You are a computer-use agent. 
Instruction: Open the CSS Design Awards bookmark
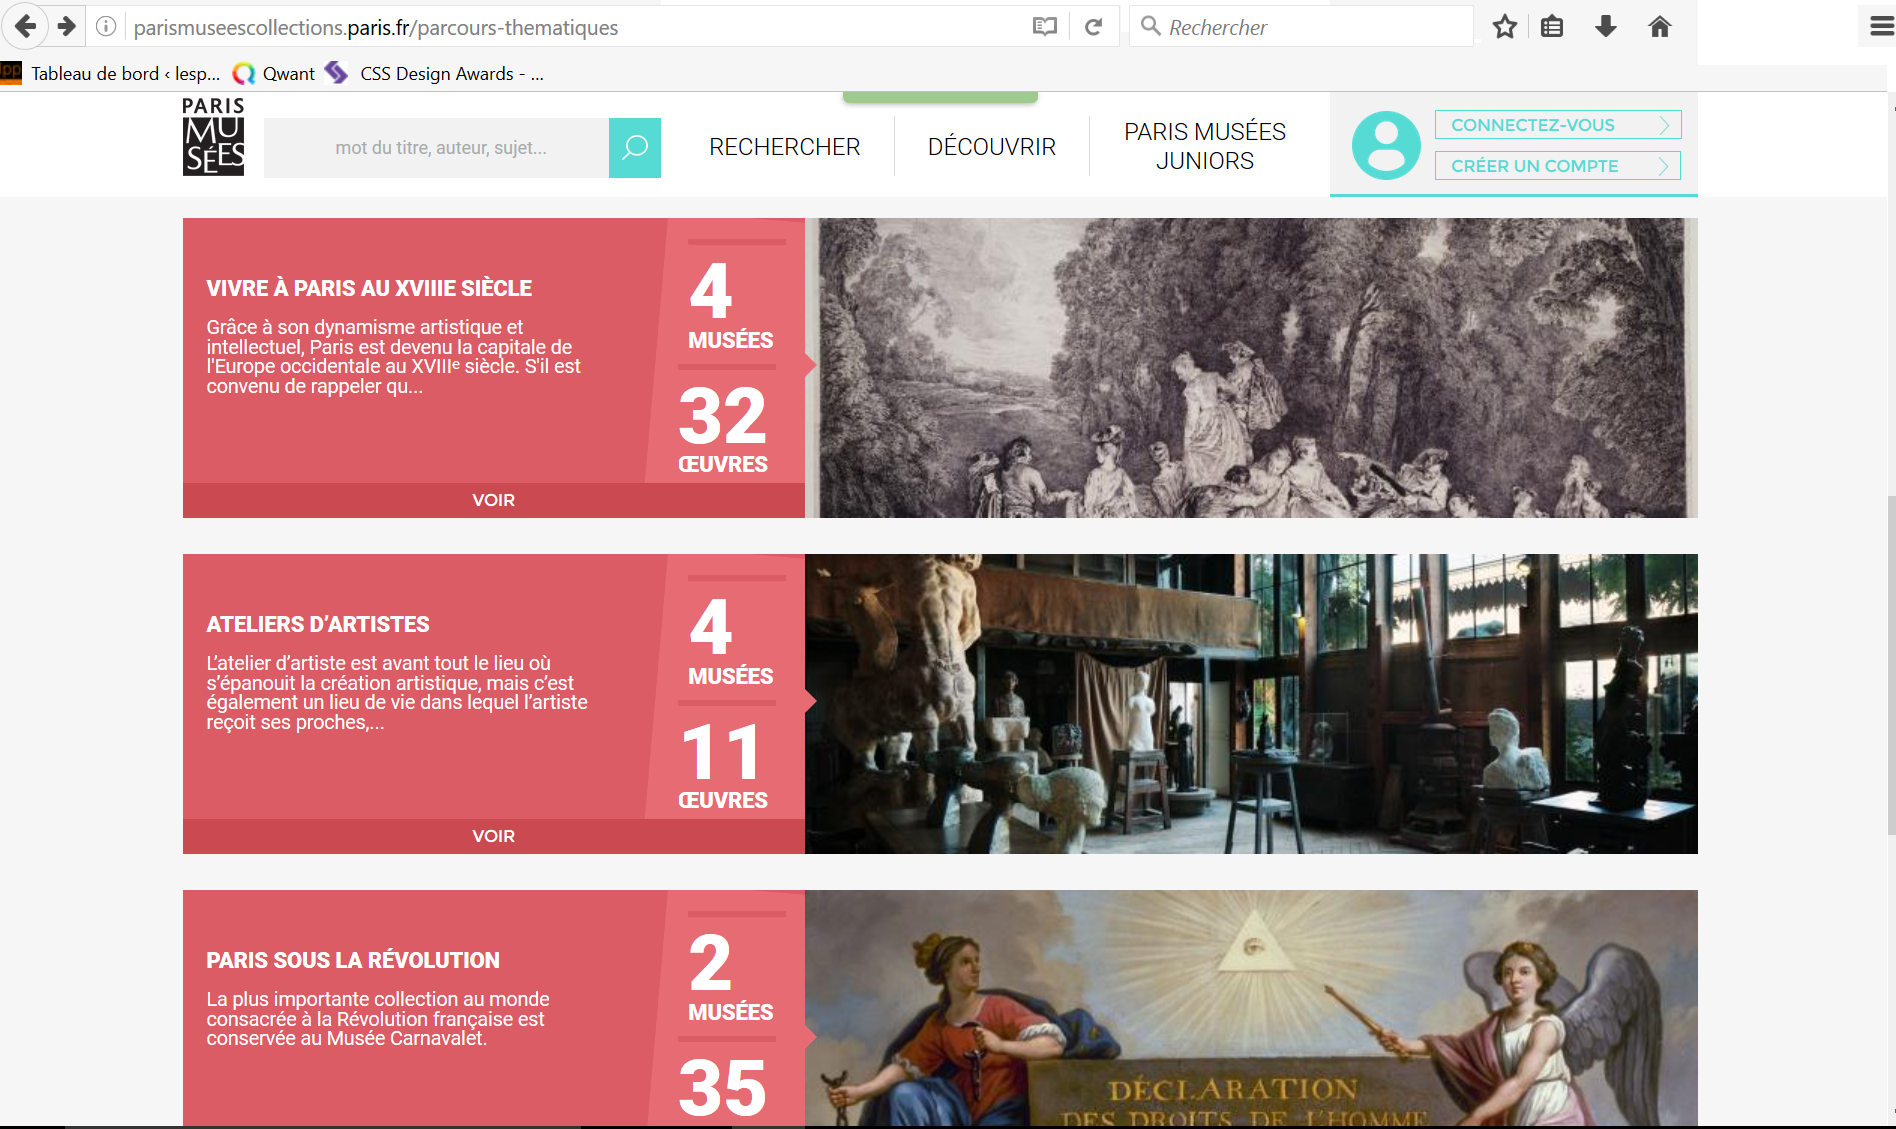point(435,73)
